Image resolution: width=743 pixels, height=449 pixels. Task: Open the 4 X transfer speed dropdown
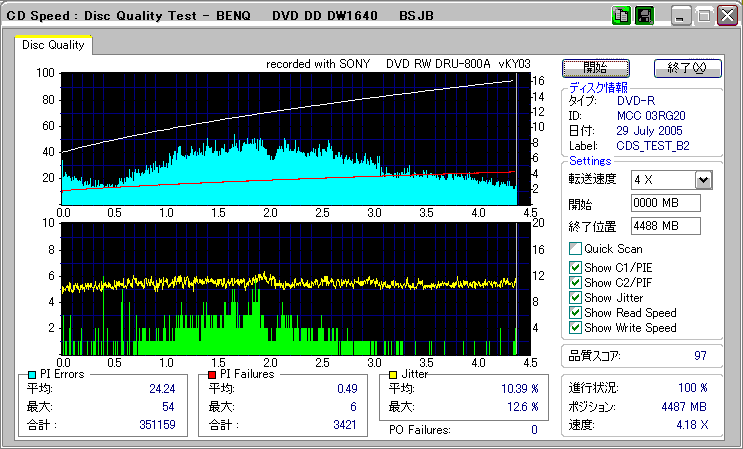point(703,180)
